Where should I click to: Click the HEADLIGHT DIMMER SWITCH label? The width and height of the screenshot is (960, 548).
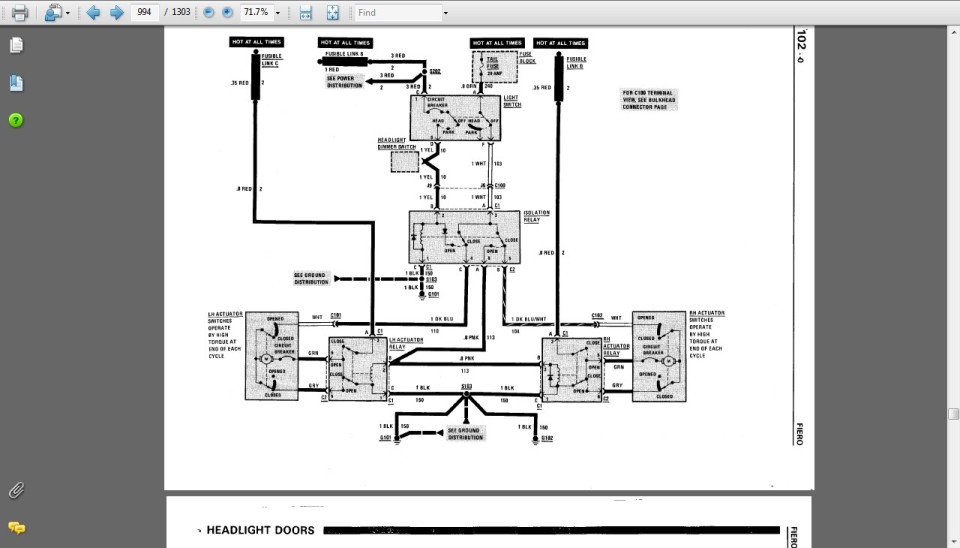397,143
